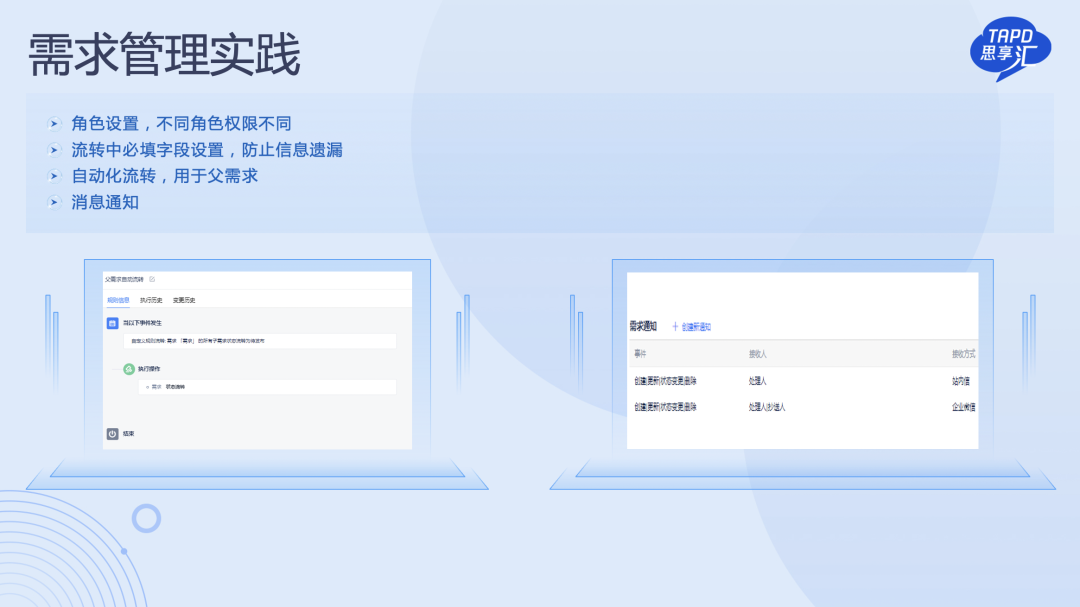Click the 执行操作 label
This screenshot has width=1080, height=607.
point(149,369)
